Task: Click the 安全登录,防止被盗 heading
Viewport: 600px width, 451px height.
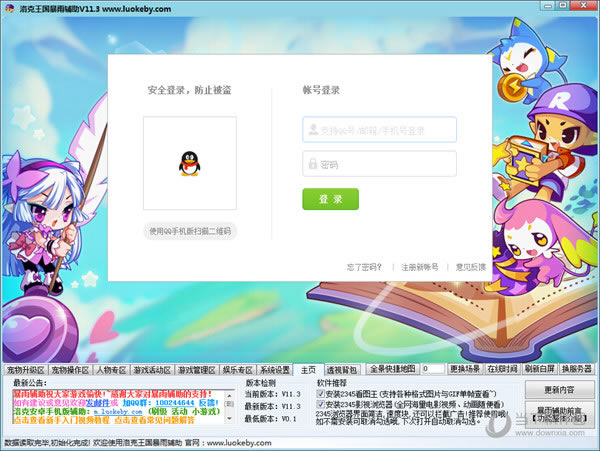Action: (x=189, y=90)
